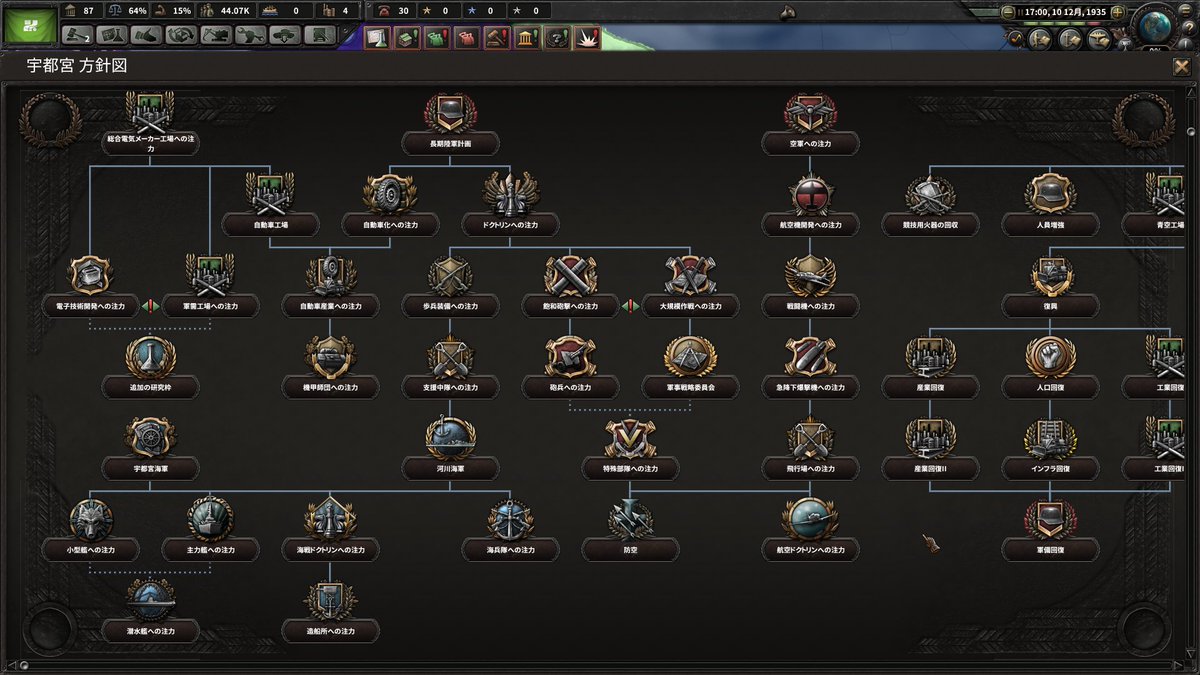
Task: Select the 人口回復 focus
Action: point(1050,366)
